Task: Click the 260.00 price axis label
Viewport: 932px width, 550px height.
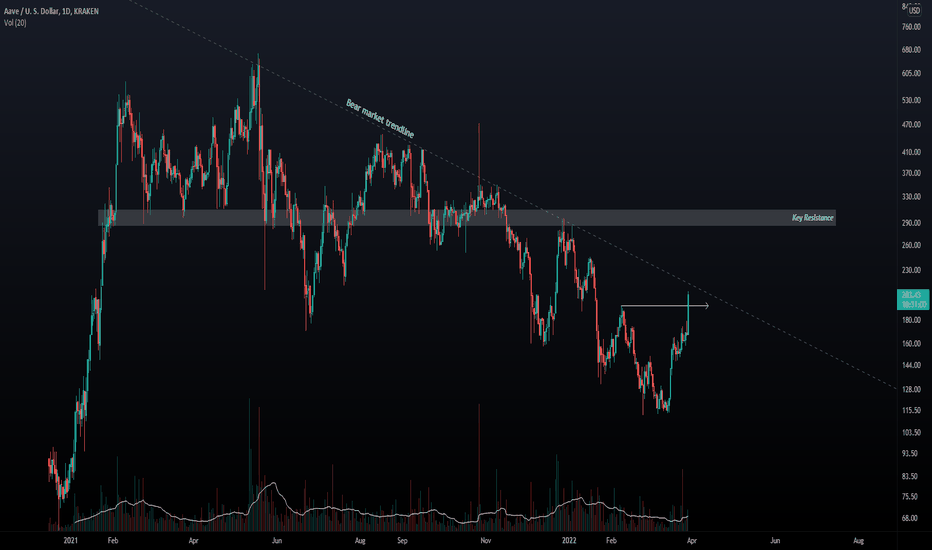Action: (911, 245)
